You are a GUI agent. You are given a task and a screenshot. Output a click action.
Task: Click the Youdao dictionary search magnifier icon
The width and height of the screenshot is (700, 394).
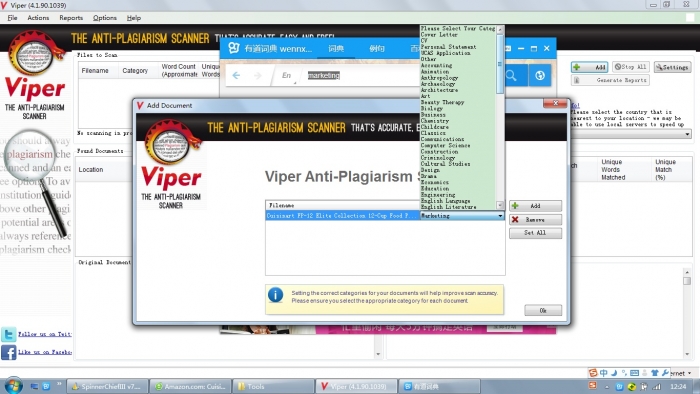(x=511, y=75)
